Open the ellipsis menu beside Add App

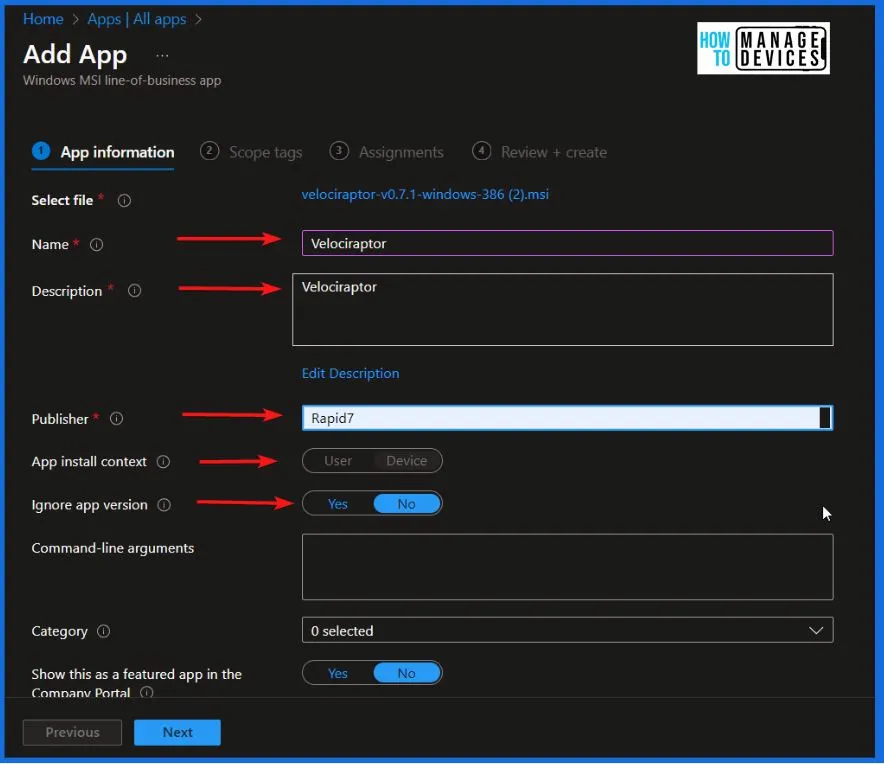pos(162,56)
